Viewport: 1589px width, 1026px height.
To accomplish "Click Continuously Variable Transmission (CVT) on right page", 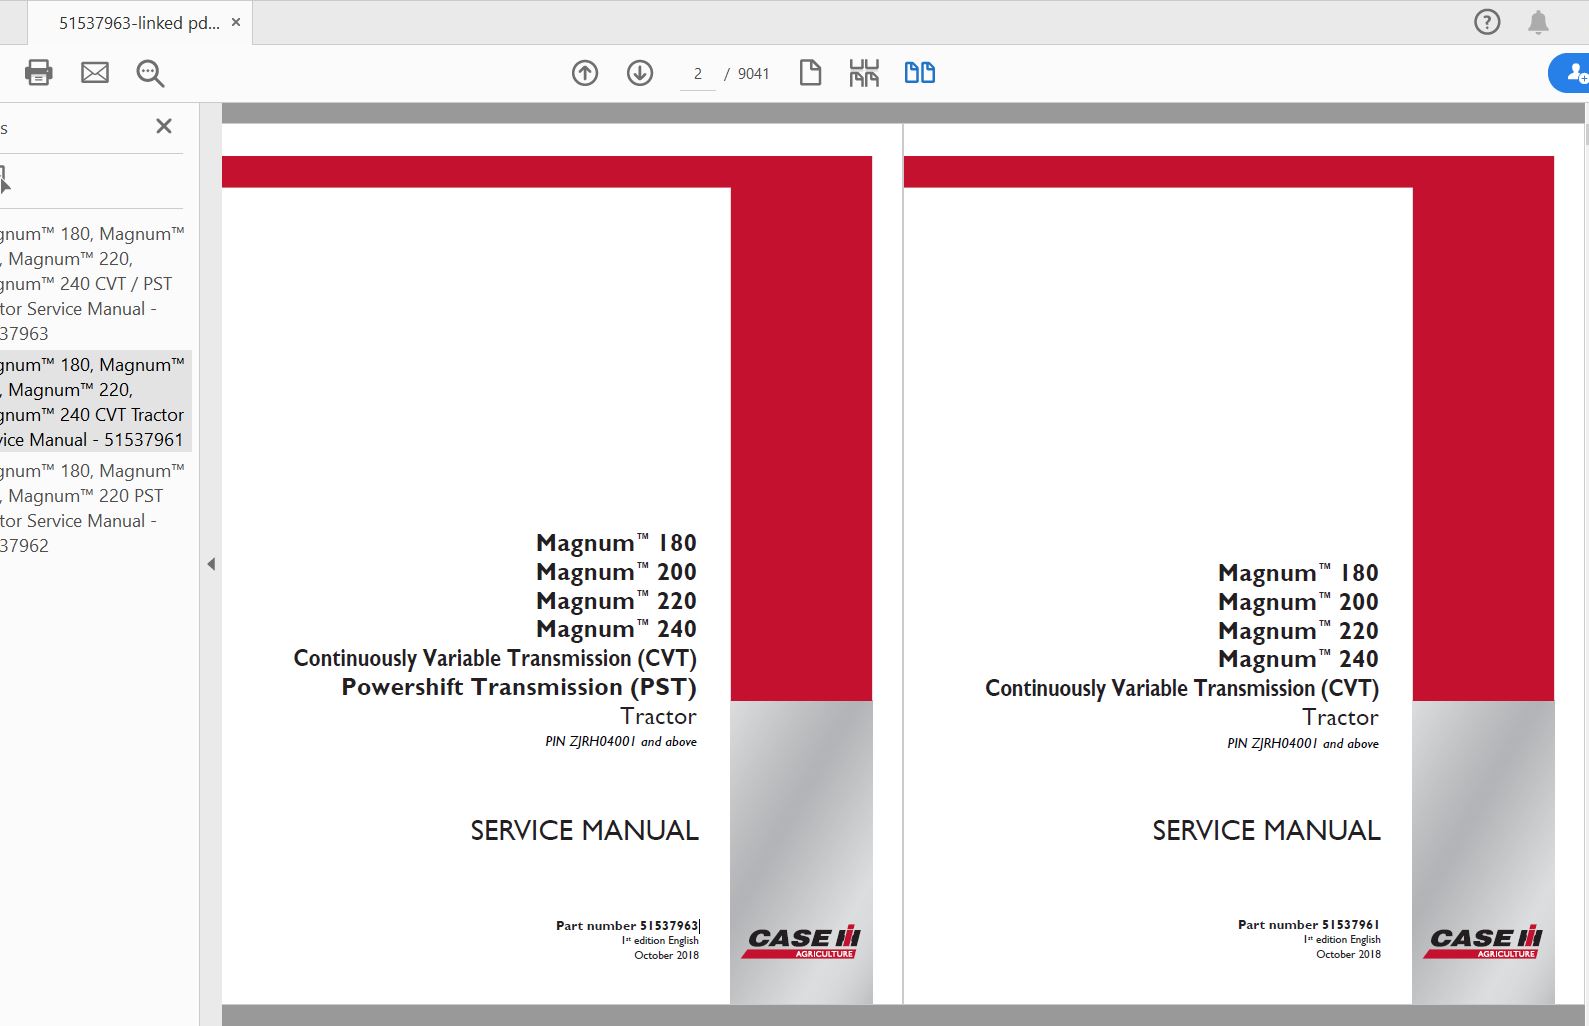I will pos(1182,688).
